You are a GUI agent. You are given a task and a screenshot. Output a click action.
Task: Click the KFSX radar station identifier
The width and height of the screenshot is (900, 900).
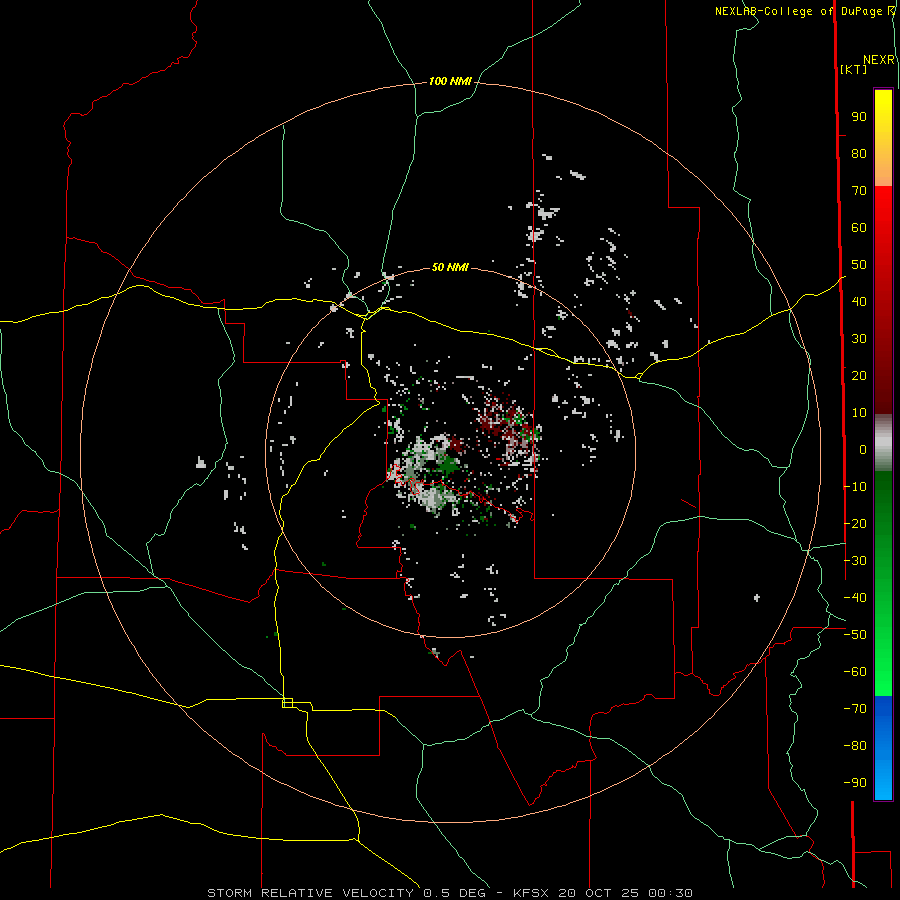[x=531, y=893]
